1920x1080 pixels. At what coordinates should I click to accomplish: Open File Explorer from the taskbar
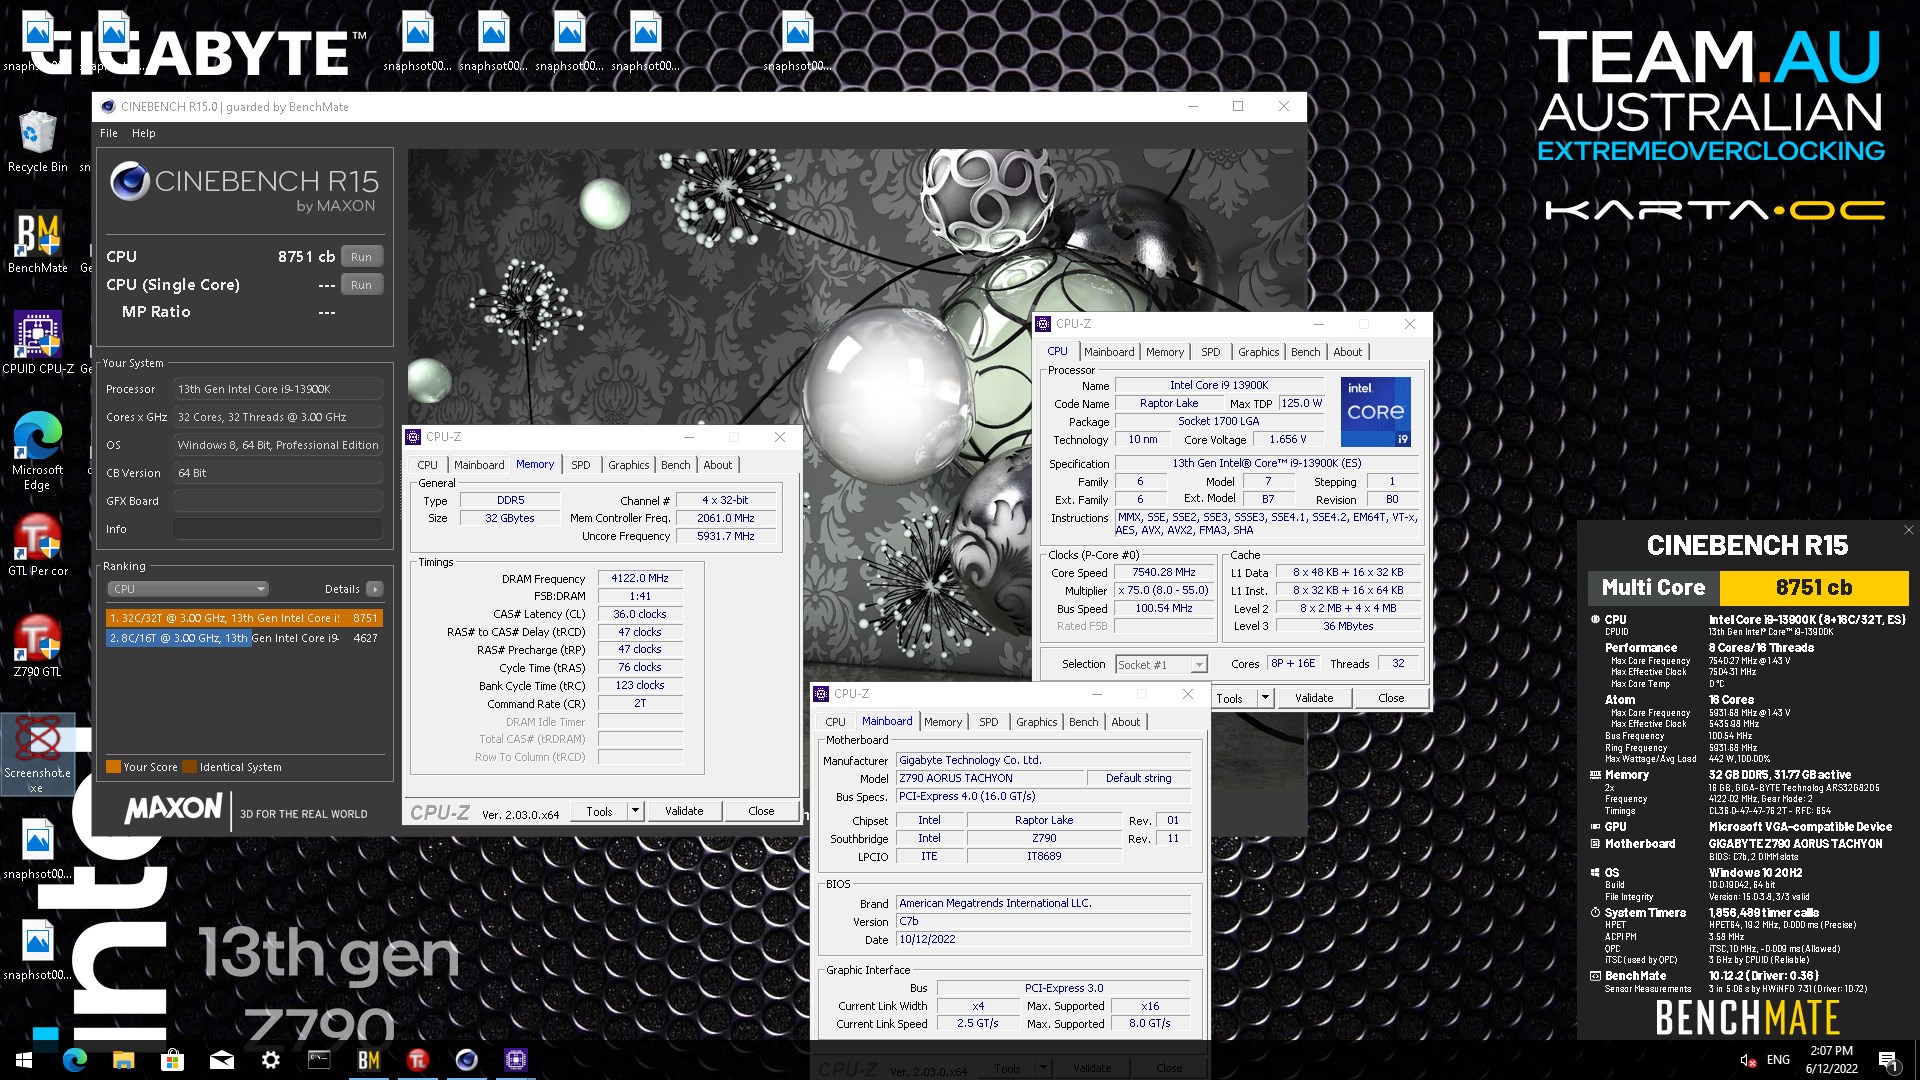(123, 1060)
